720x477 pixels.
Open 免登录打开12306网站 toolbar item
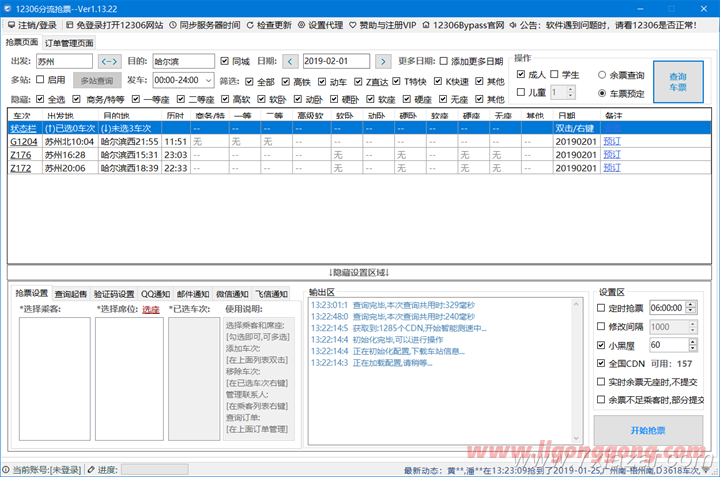[x=114, y=25]
